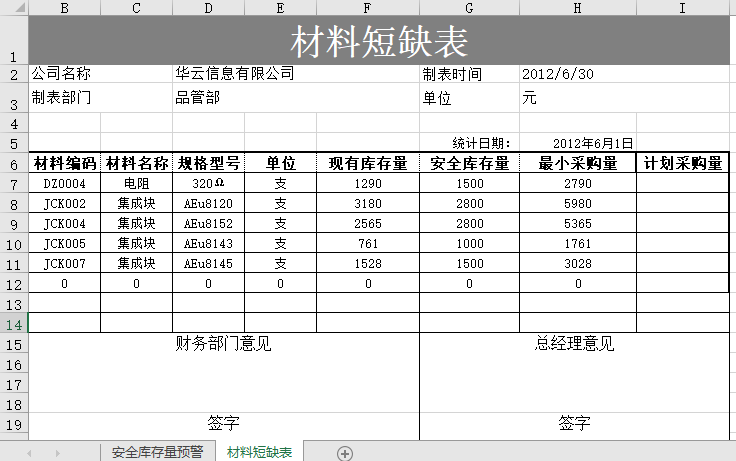Select column H header
The image size is (736, 461).
[x=578, y=8]
